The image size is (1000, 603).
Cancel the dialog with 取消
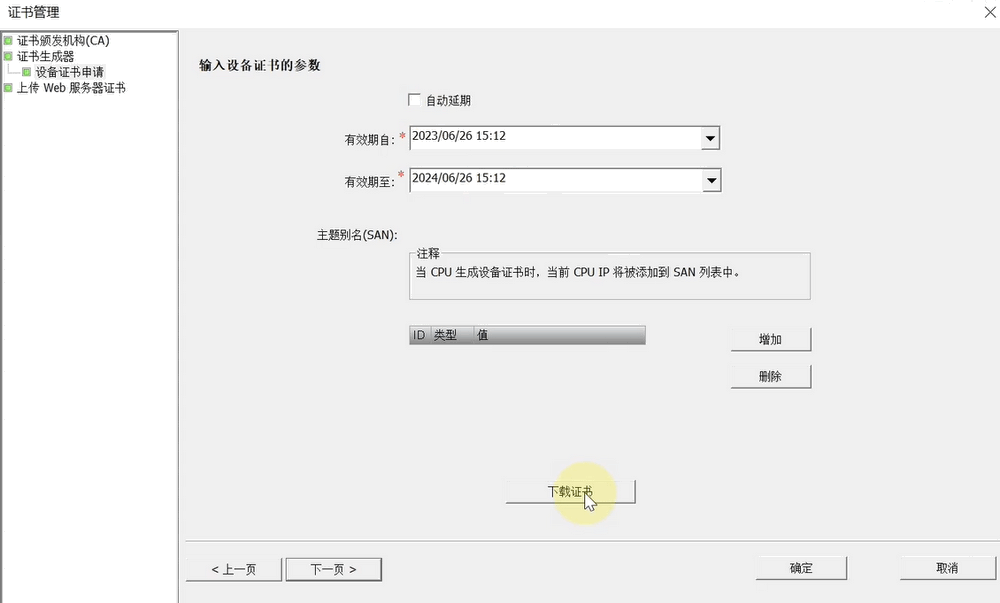click(947, 568)
